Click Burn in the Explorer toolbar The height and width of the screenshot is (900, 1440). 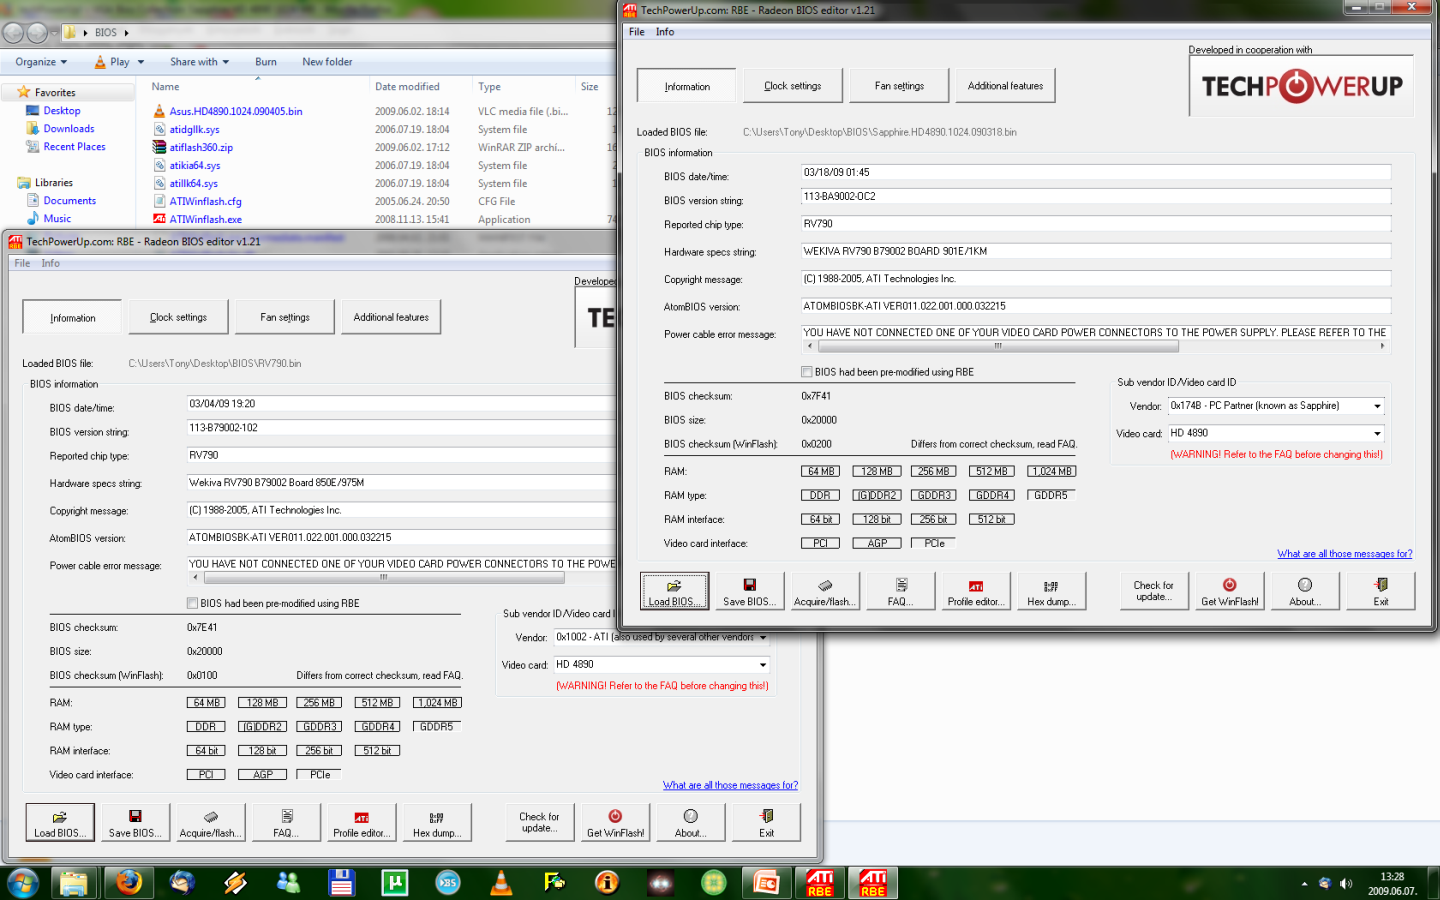point(265,62)
